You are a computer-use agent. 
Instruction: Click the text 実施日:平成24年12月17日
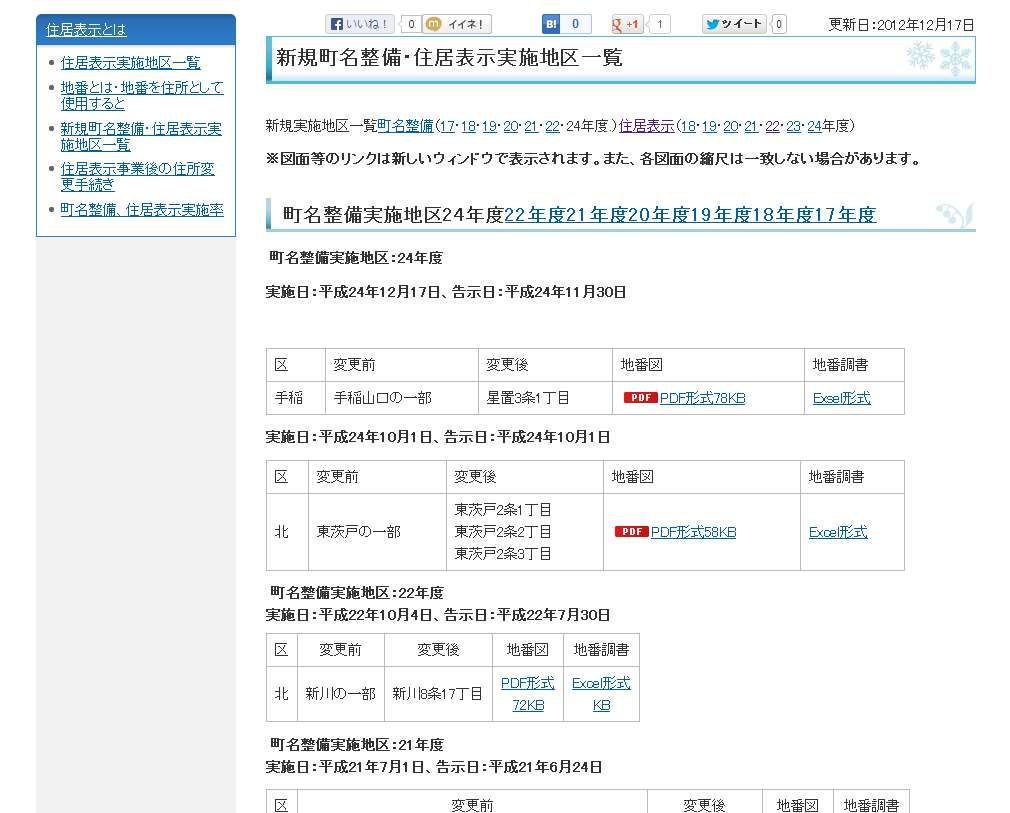(353, 292)
